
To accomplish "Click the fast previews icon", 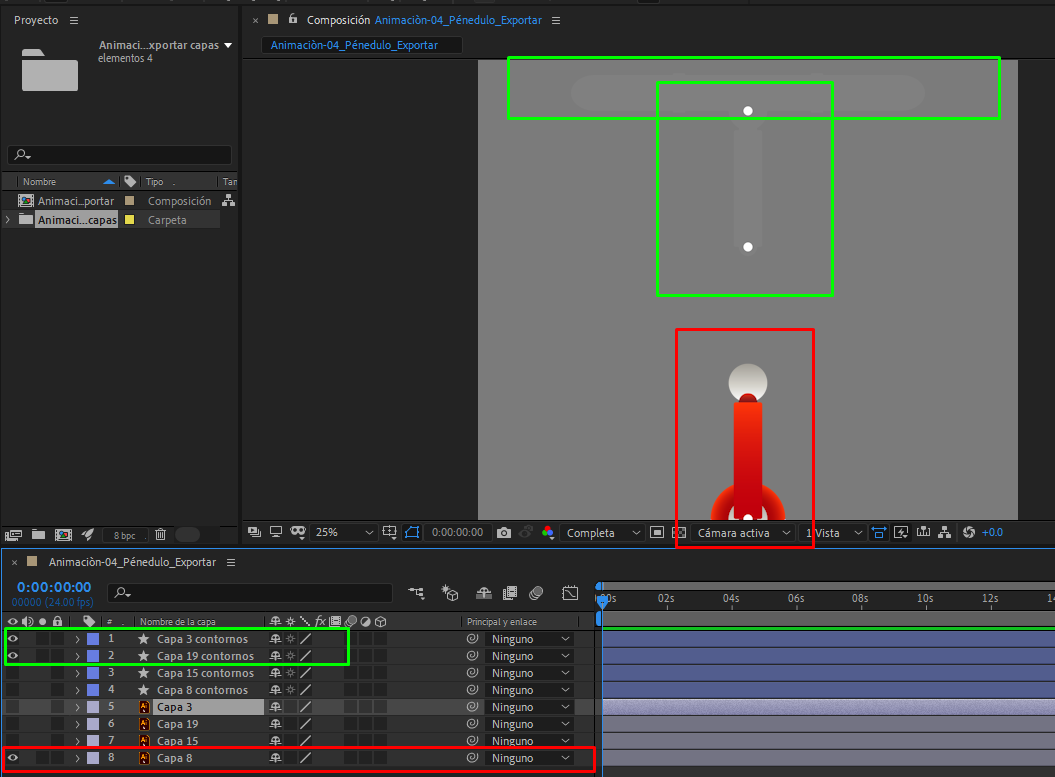I will coord(901,532).
